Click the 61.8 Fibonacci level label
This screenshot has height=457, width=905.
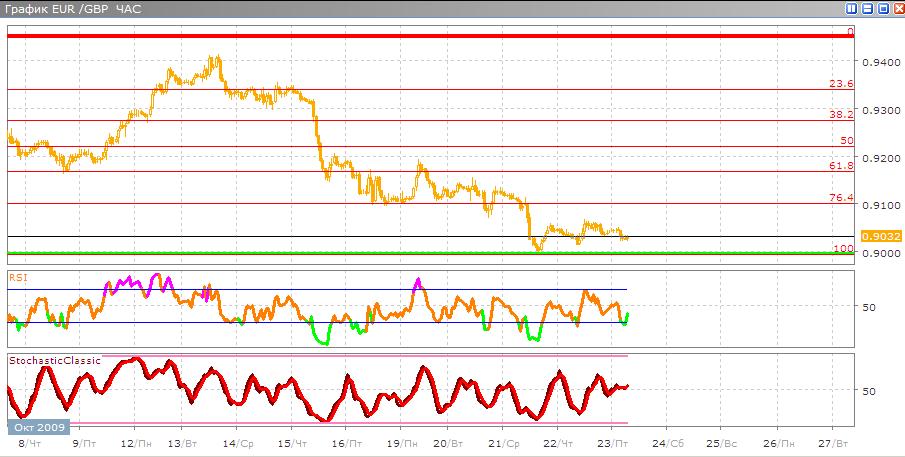(x=842, y=166)
